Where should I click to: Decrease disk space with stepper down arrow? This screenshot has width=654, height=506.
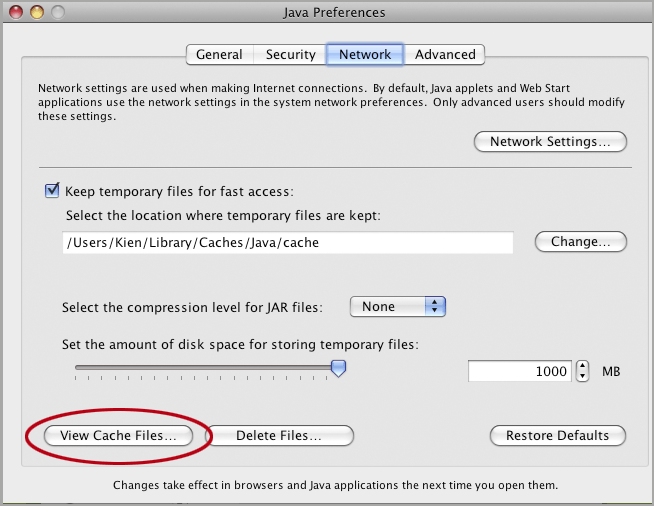point(584,377)
